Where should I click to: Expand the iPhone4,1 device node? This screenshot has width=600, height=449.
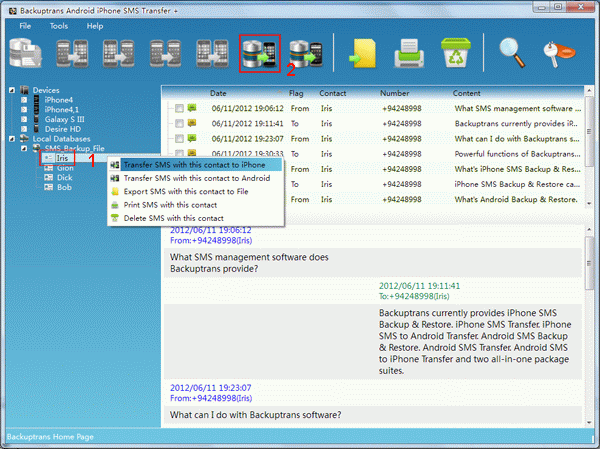(x=24, y=109)
